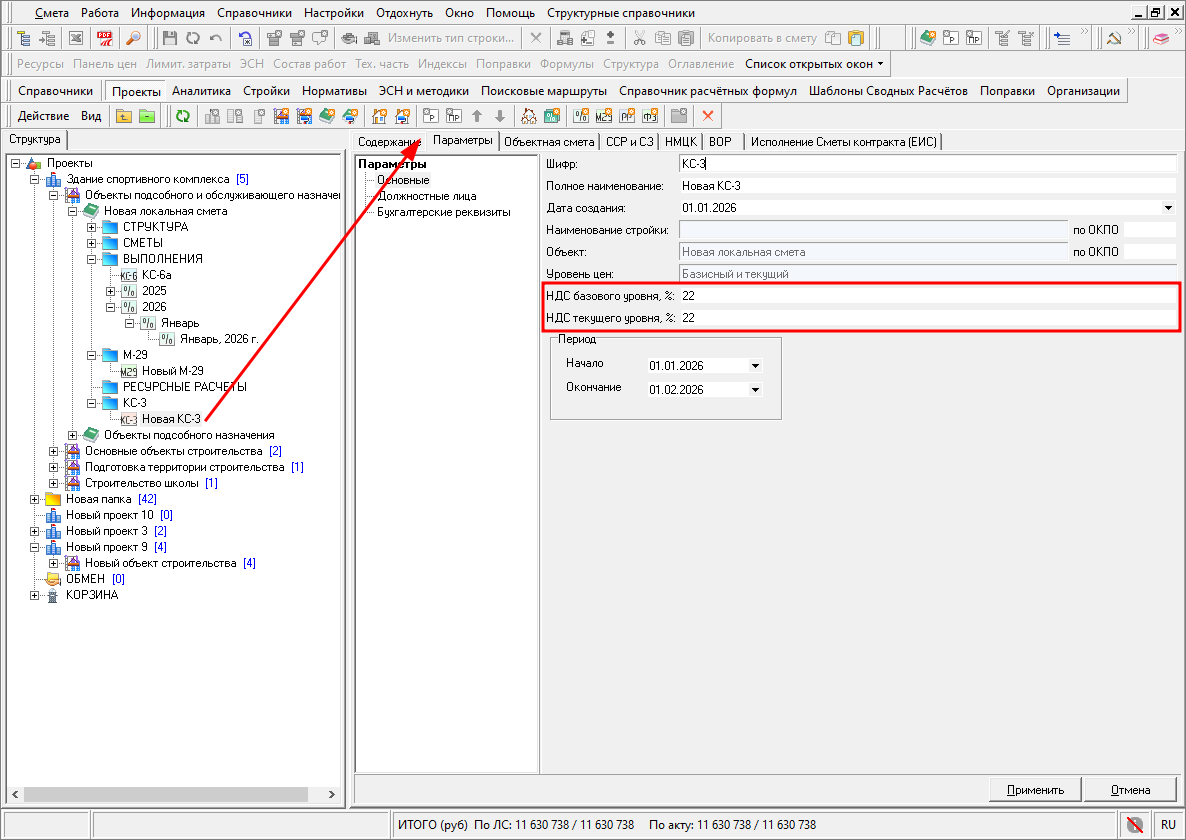The height and width of the screenshot is (840, 1186).
Task: Click the PDF export icon
Action: pos(104,38)
